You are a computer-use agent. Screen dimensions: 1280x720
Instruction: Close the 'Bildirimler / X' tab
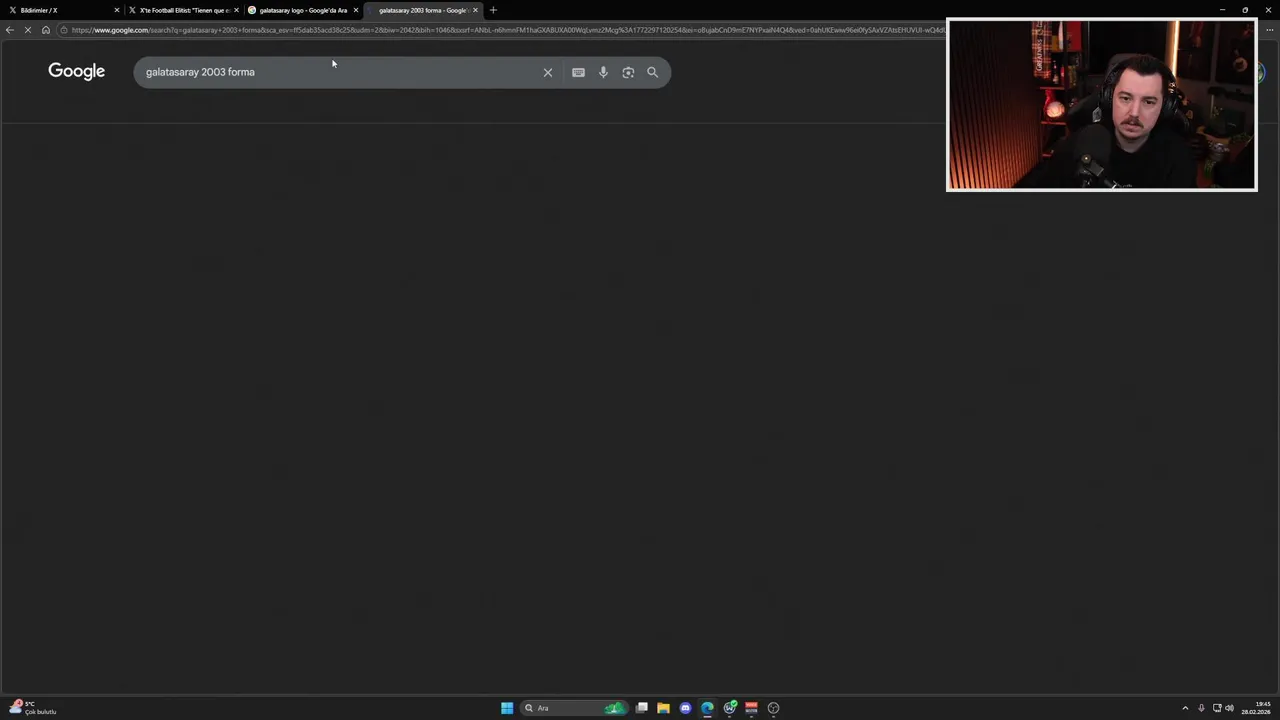click(117, 10)
